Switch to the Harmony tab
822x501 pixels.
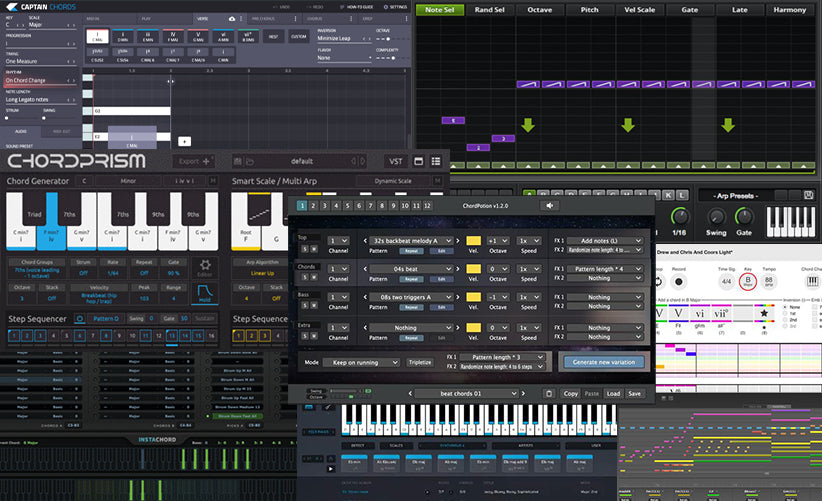[789, 9]
